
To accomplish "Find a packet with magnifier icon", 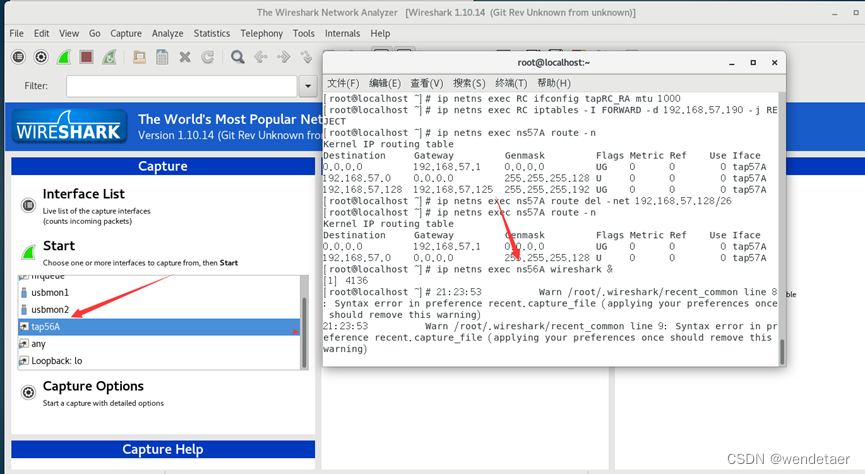I will pos(238,57).
